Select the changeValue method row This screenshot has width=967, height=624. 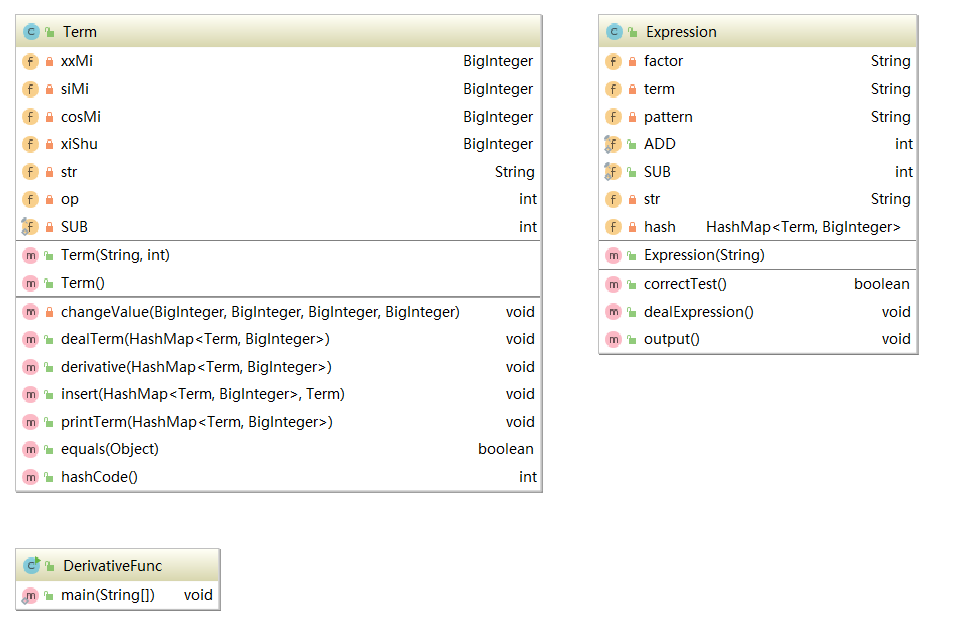[x=260, y=312]
